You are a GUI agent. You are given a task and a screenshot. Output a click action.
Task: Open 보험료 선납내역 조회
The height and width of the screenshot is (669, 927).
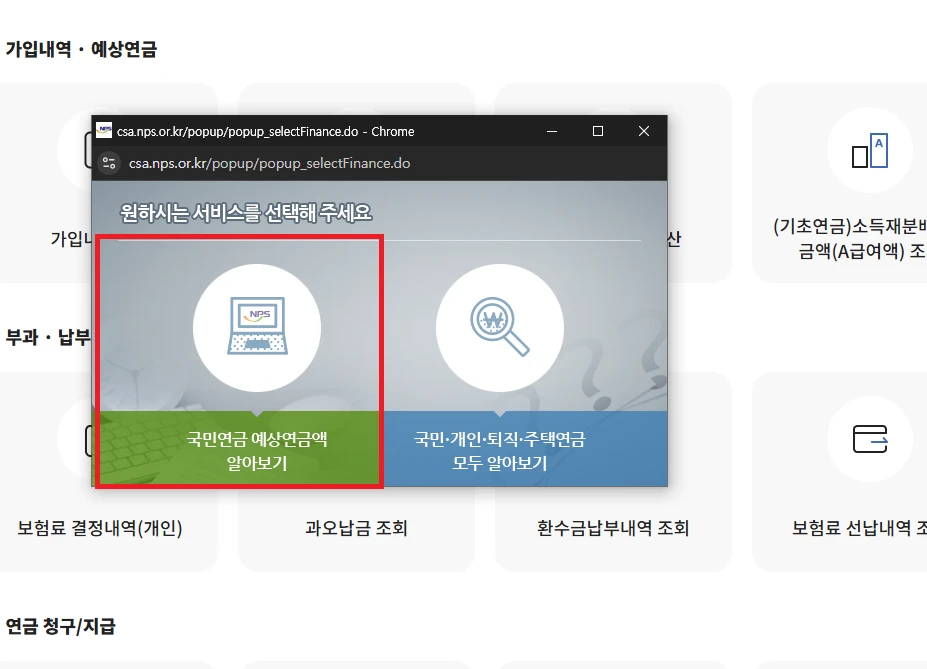point(869,527)
